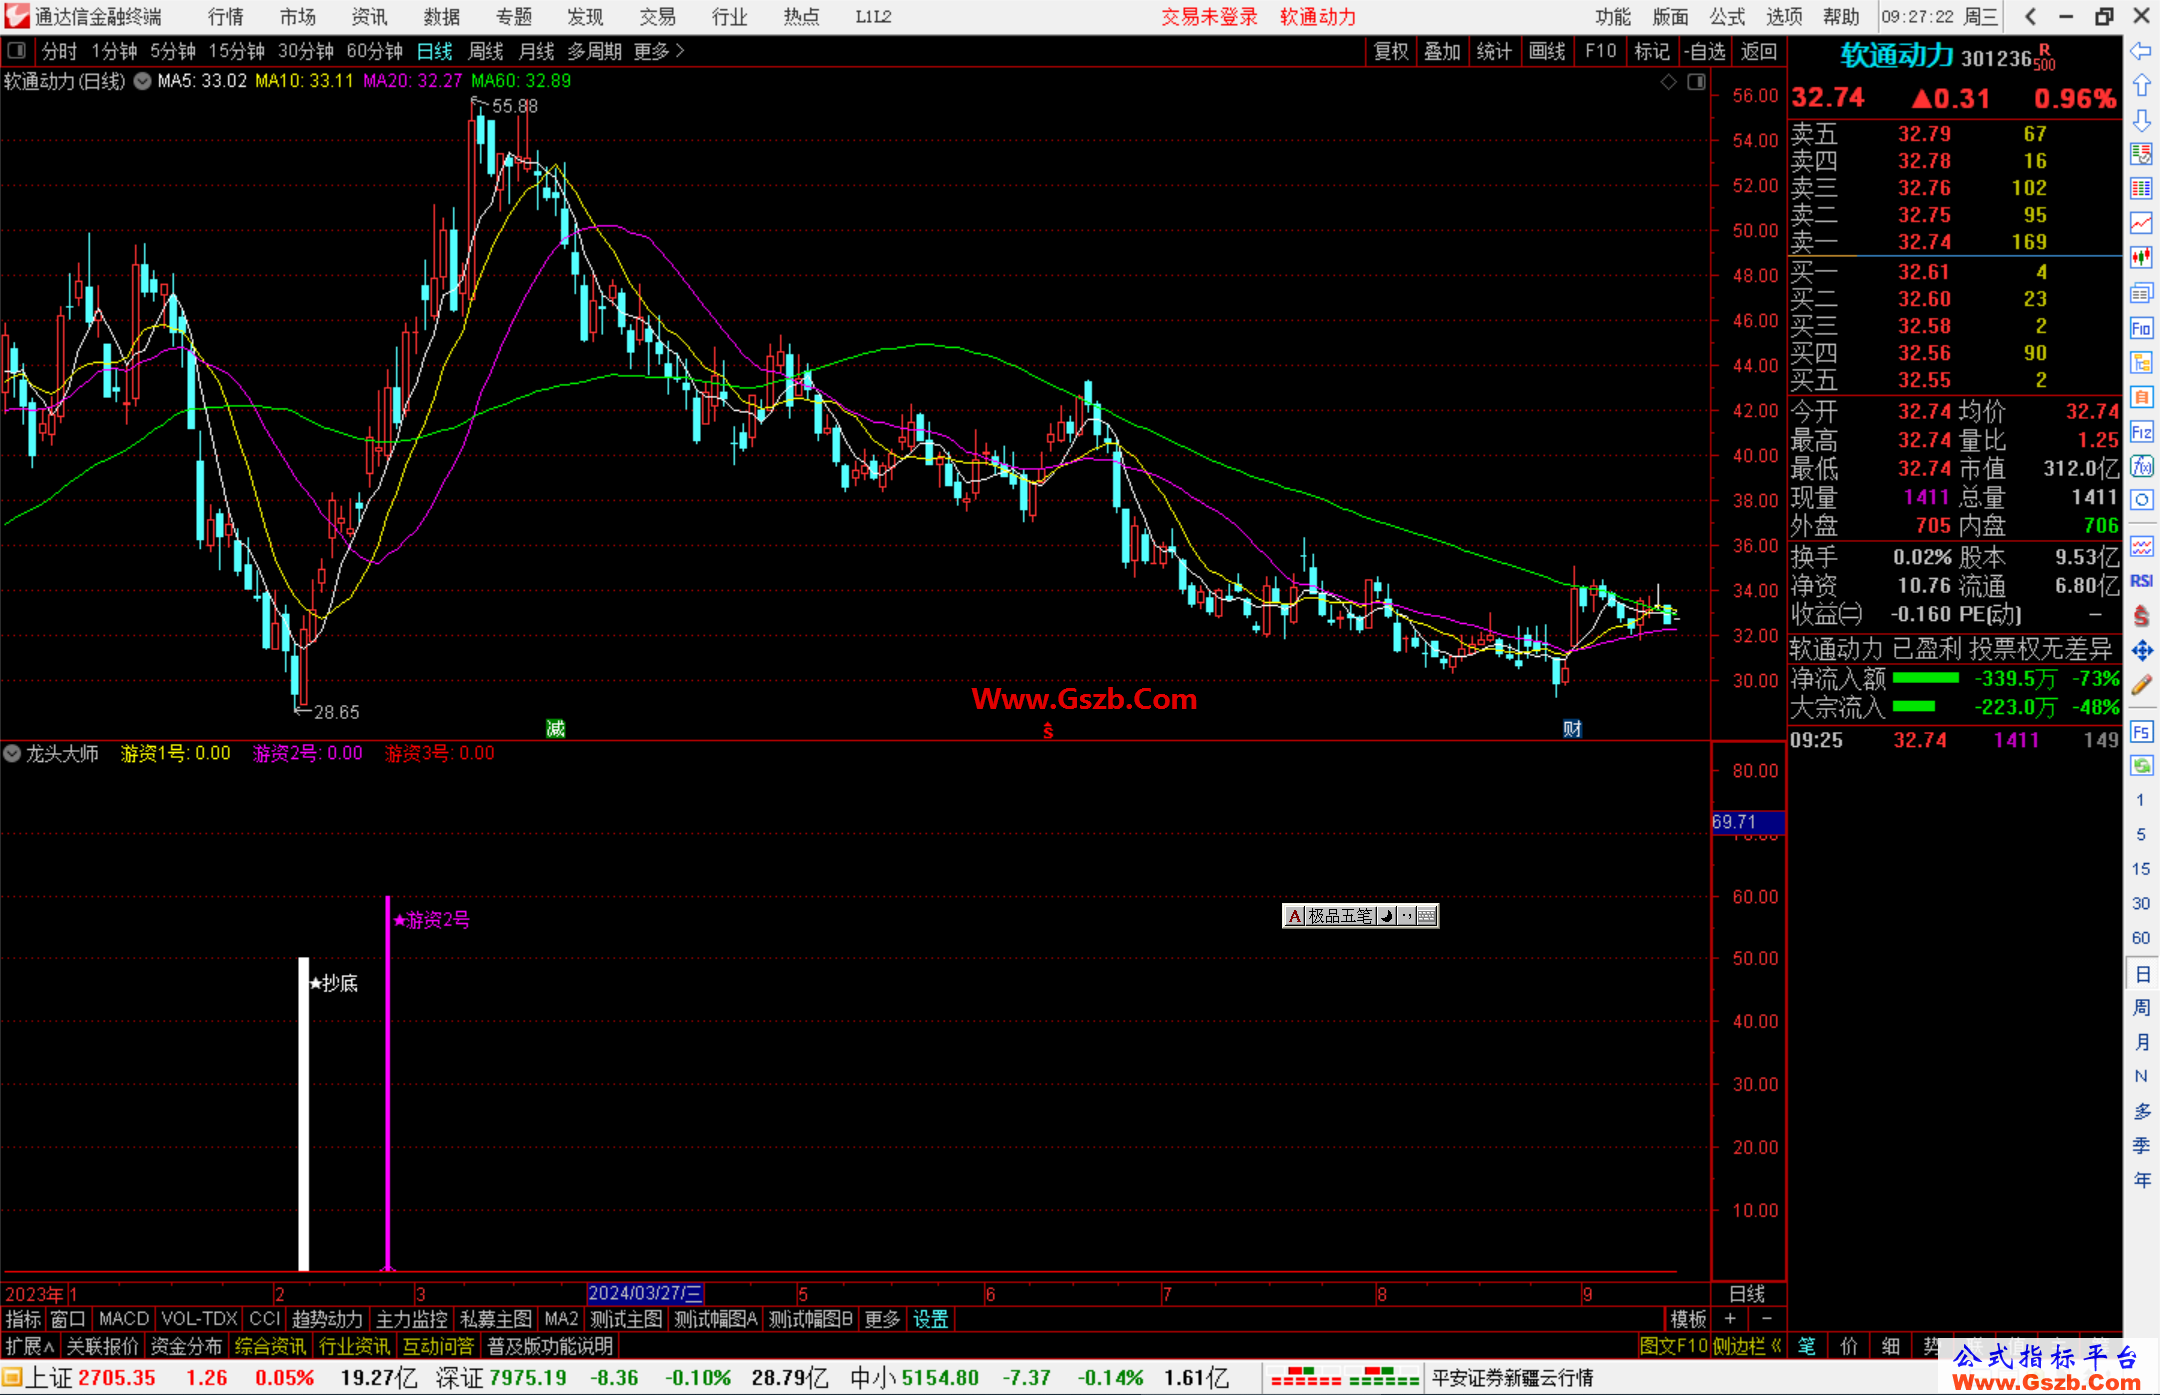Open the tree structure sidebar icon

tap(2141, 362)
